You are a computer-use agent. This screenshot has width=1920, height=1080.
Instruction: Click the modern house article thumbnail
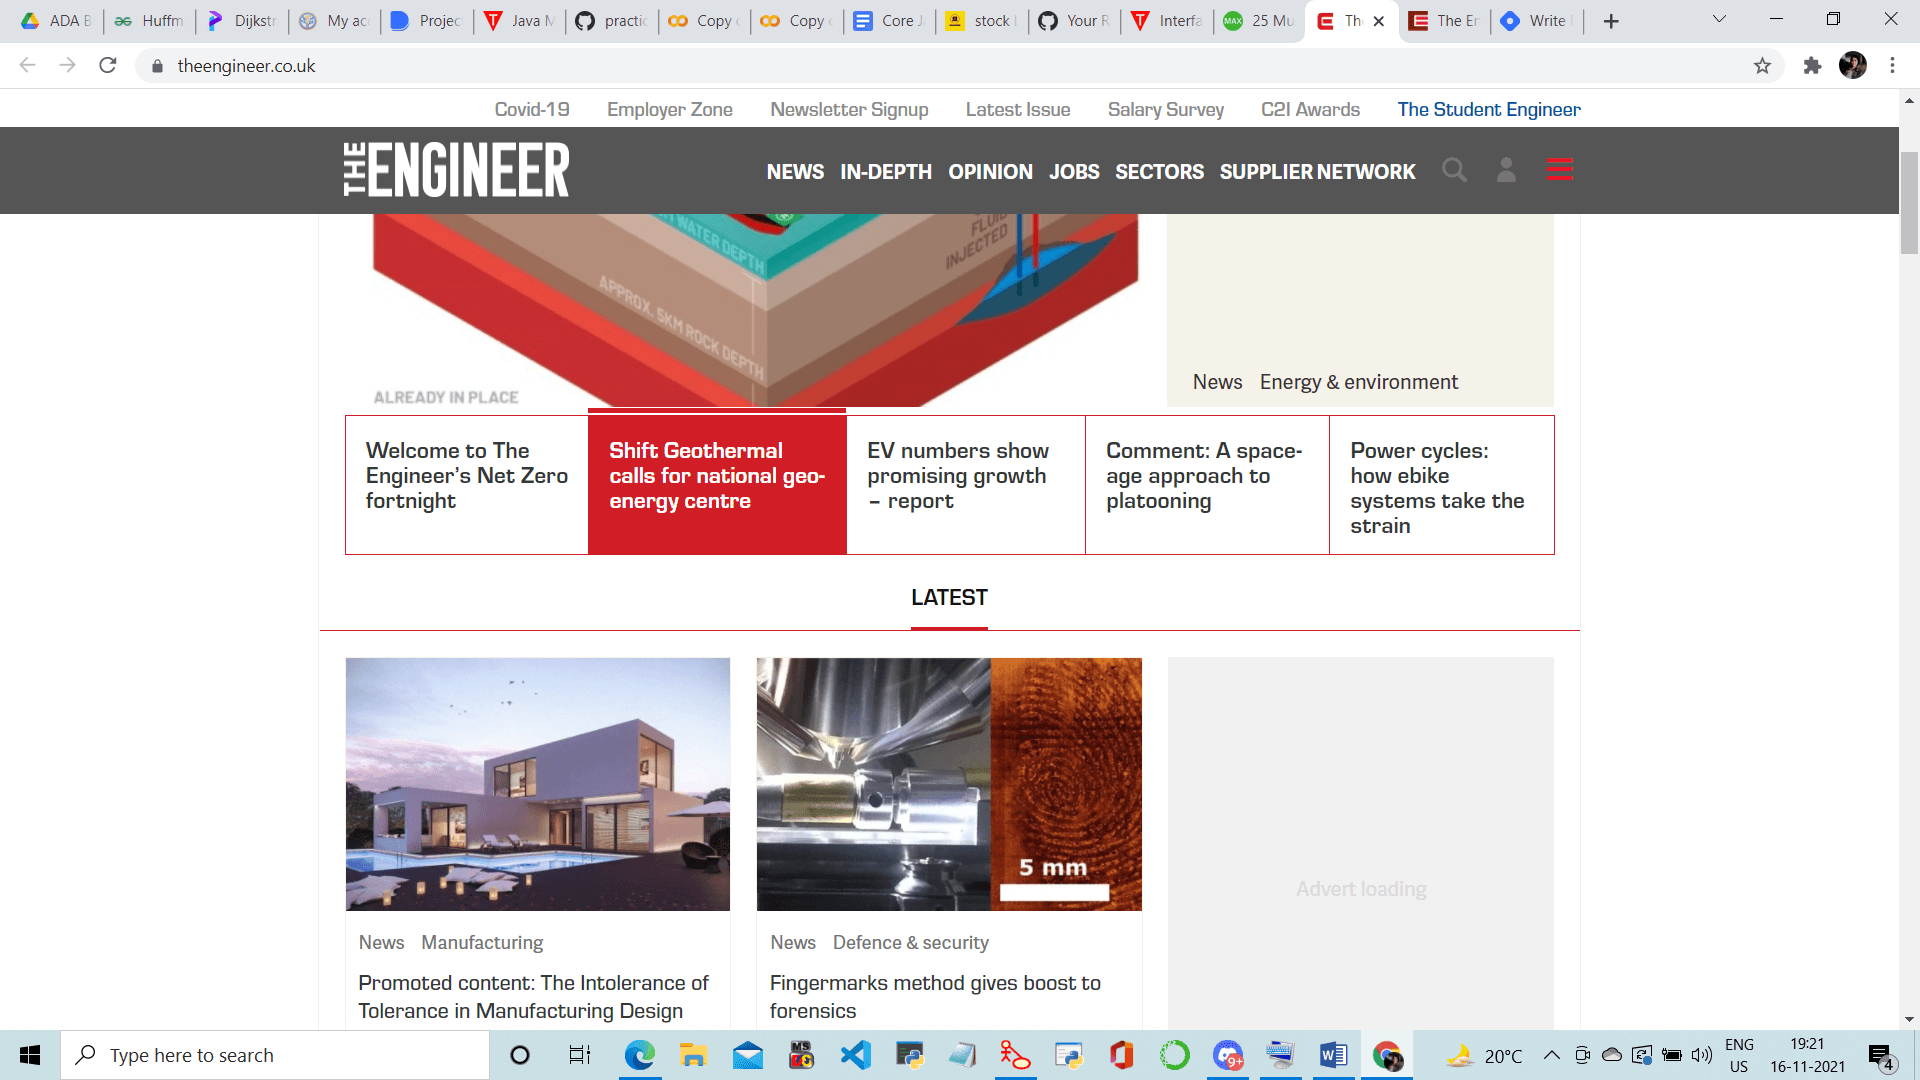pyautogui.click(x=538, y=784)
